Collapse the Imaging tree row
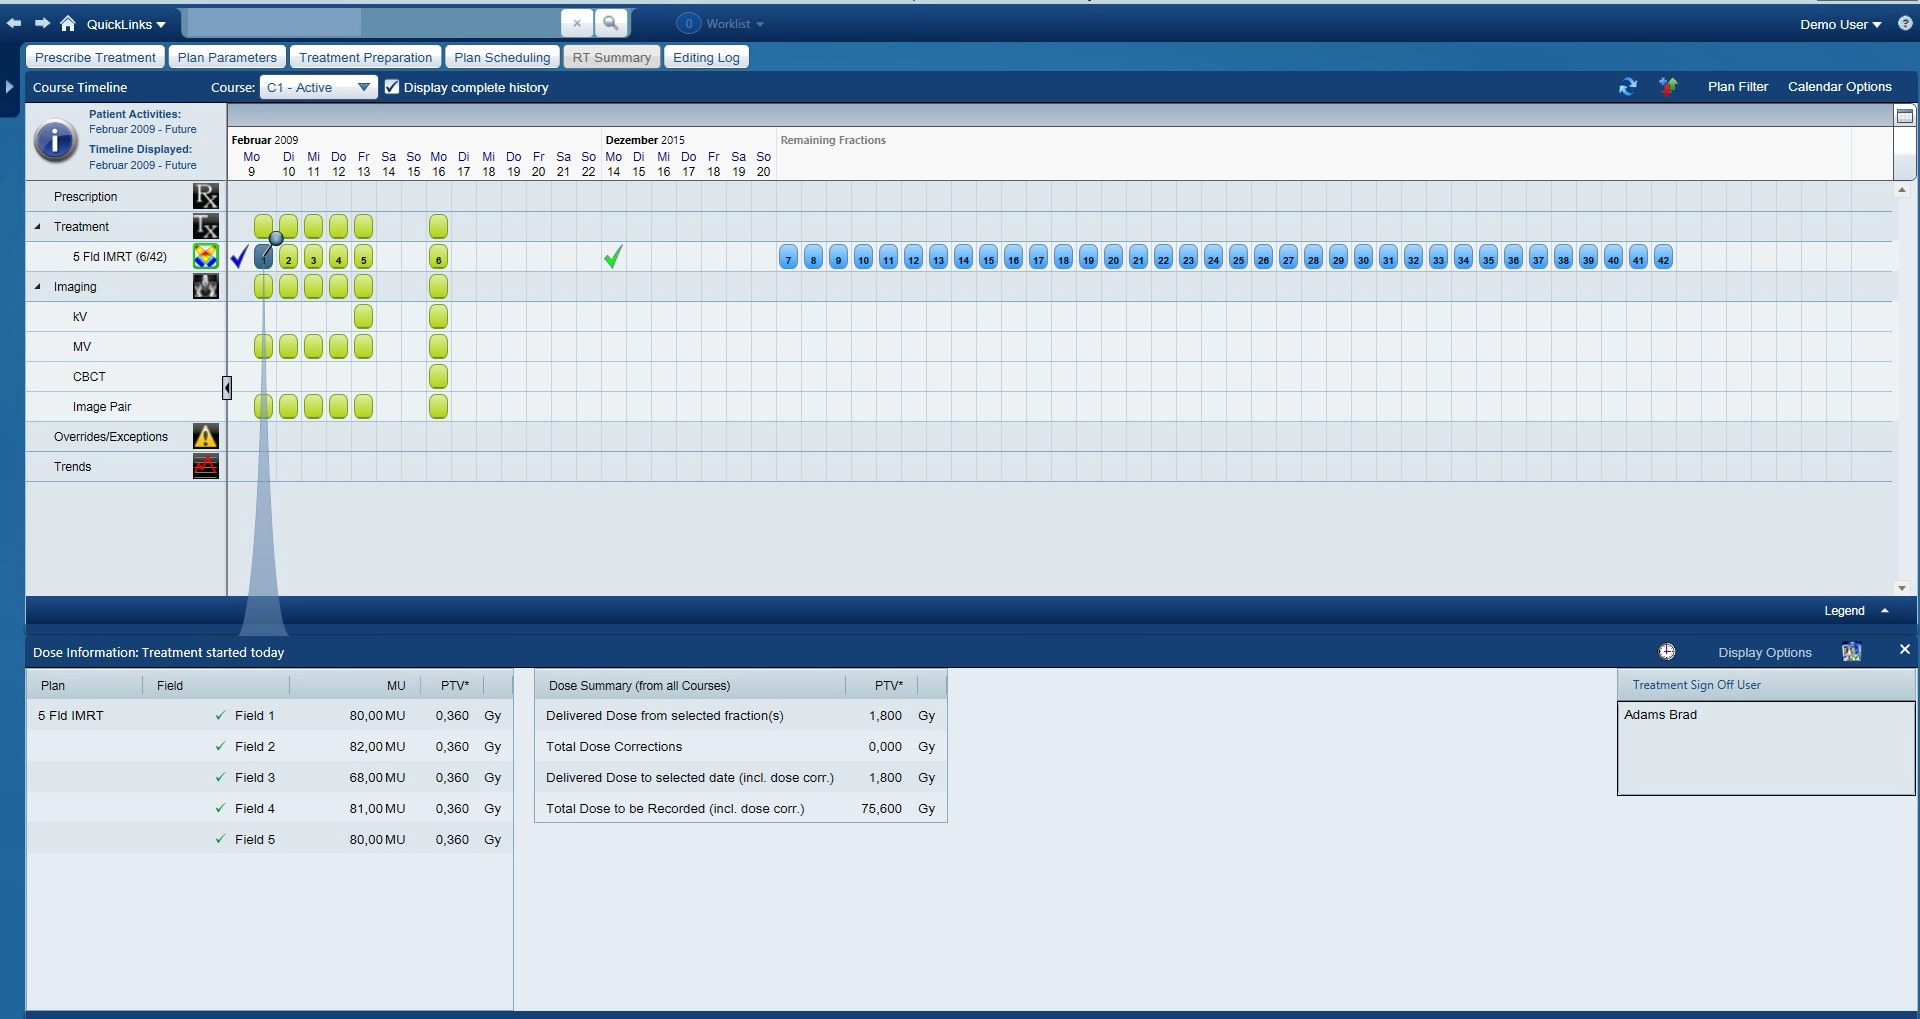 coord(38,287)
